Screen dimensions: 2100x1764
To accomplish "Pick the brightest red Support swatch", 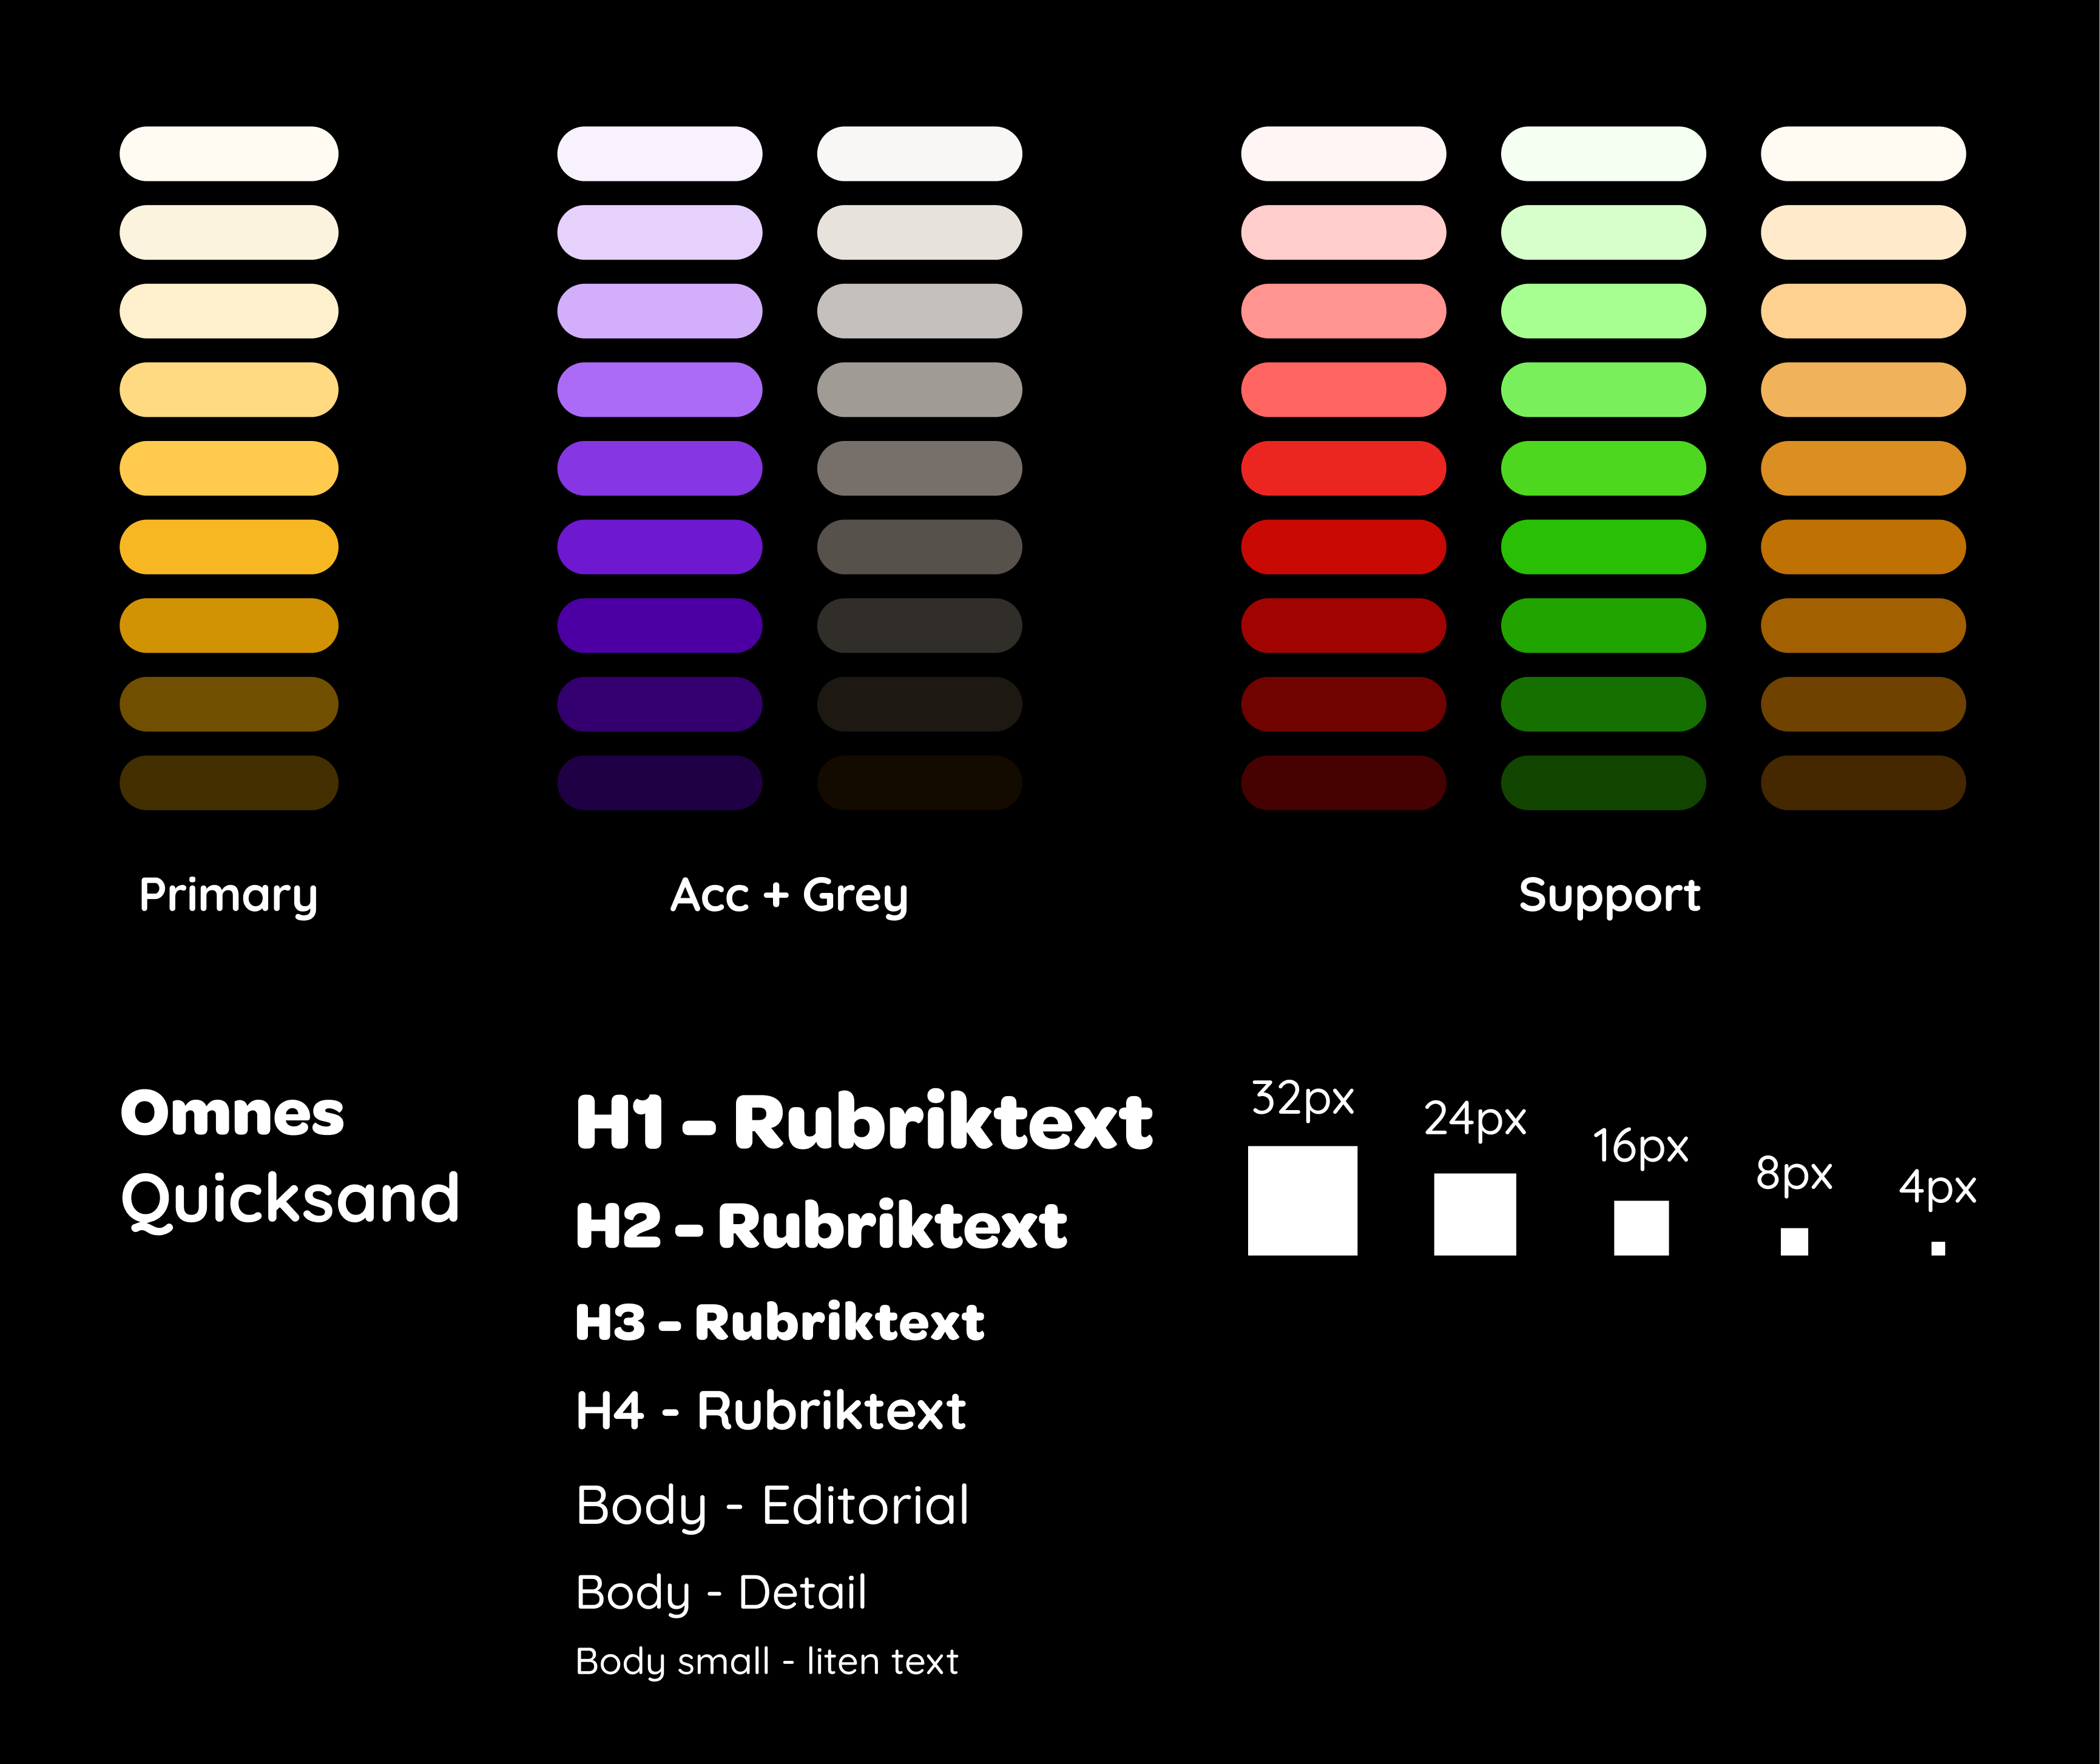I will pos(1343,468).
